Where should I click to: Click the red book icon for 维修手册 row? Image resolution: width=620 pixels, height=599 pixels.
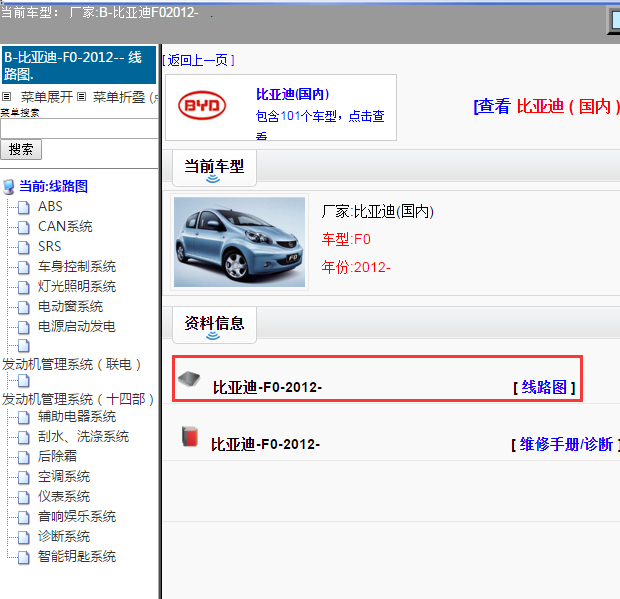(190, 436)
